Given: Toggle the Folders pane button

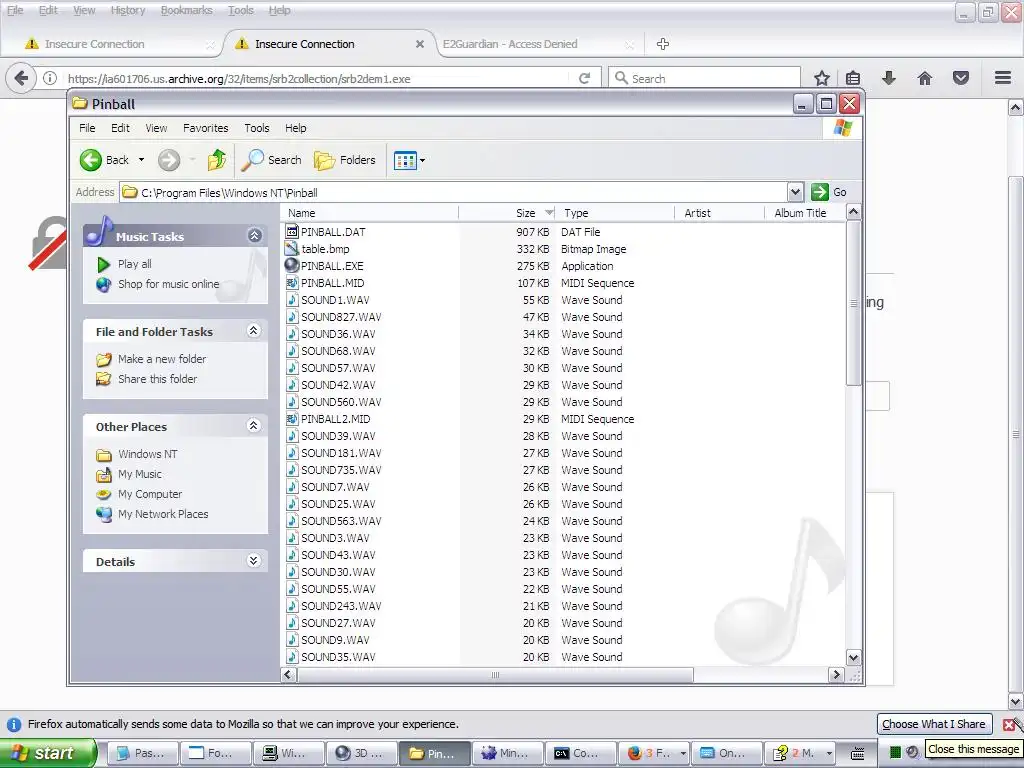Looking at the screenshot, I should coord(345,160).
